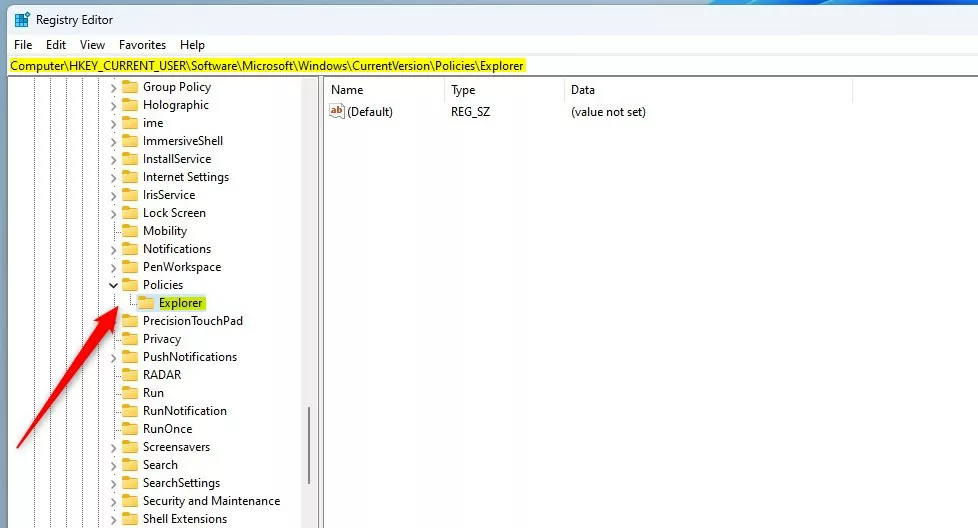Click the Mobility folder icon
The width and height of the screenshot is (978, 528).
130,231
